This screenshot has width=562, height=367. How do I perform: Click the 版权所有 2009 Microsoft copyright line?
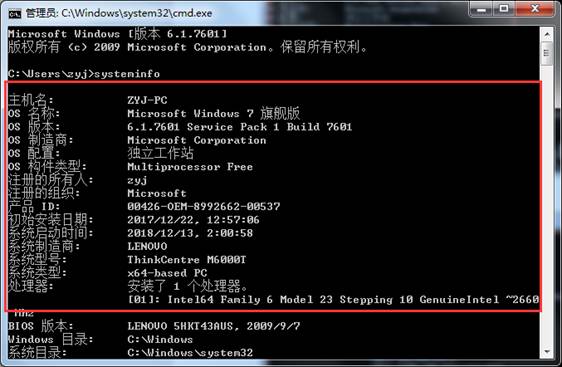(x=187, y=47)
